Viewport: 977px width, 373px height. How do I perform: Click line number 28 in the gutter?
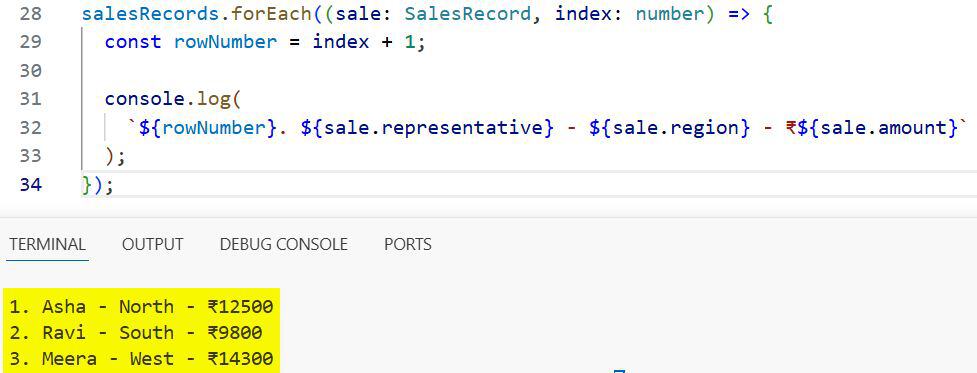coord(31,14)
